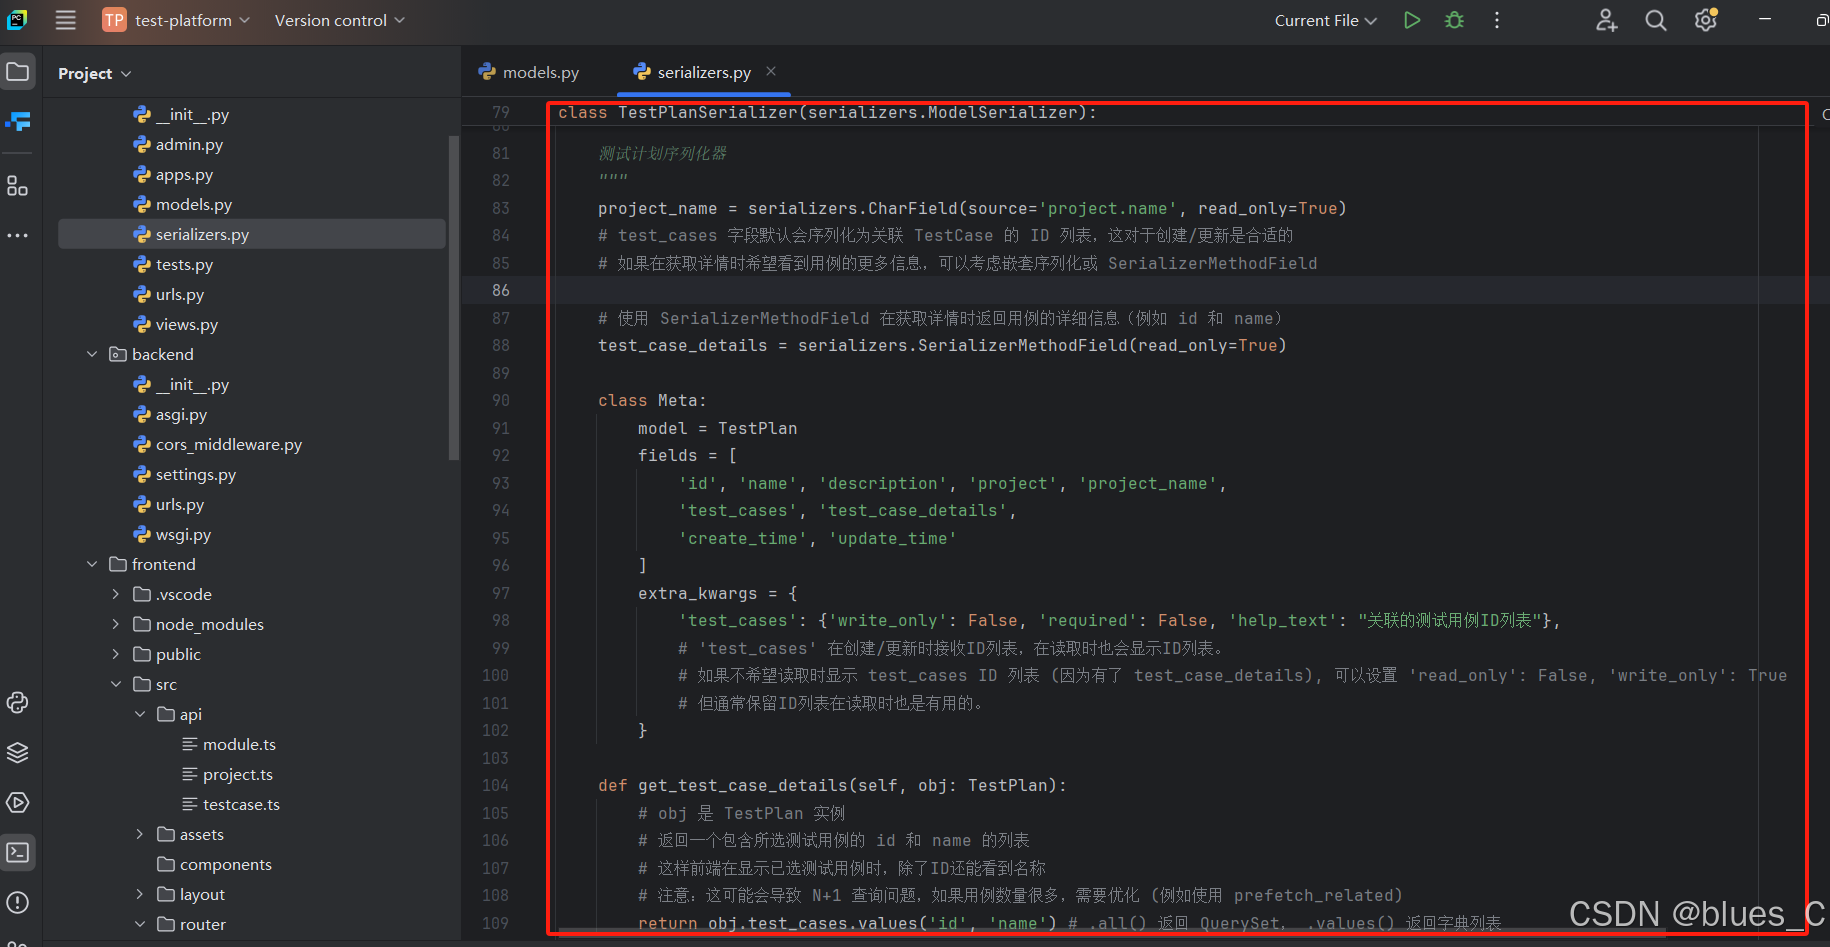Click line number 104 in gutter

tap(495, 785)
